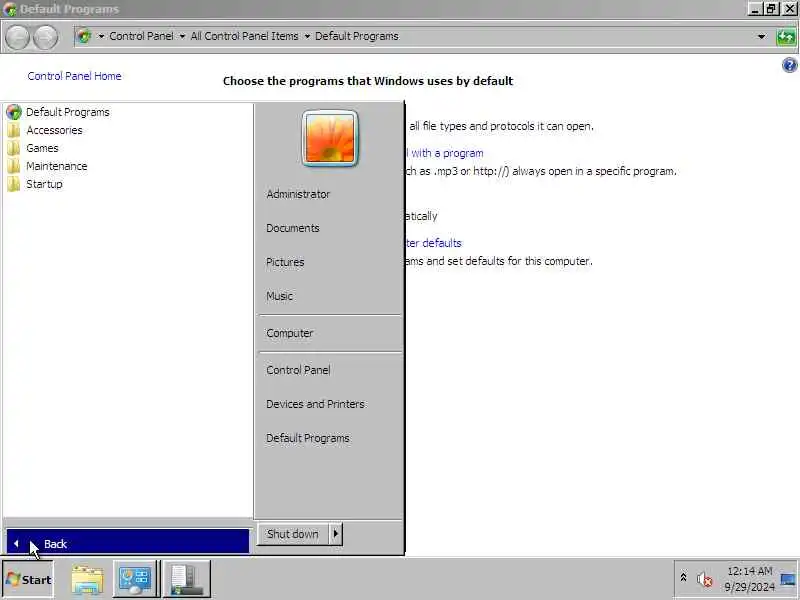Open Documents from the Start menu

[293, 228]
